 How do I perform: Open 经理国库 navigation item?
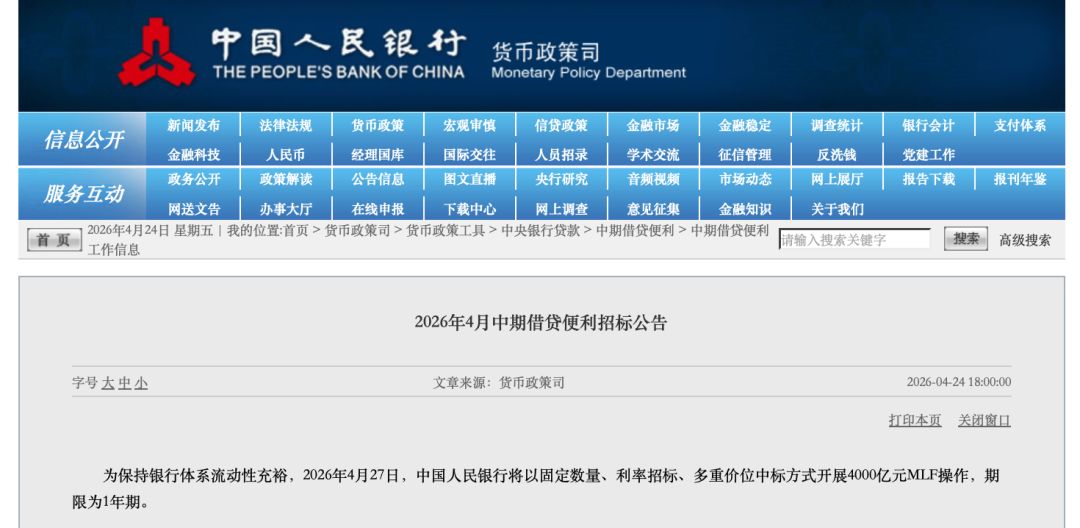[377, 155]
